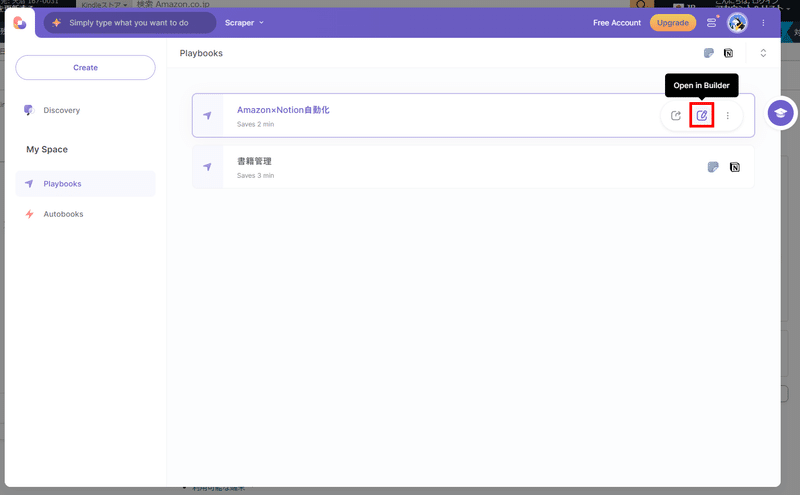Click the Notion icon on 書籍管理 row
Screen dimensions: 800x495
coord(735,167)
